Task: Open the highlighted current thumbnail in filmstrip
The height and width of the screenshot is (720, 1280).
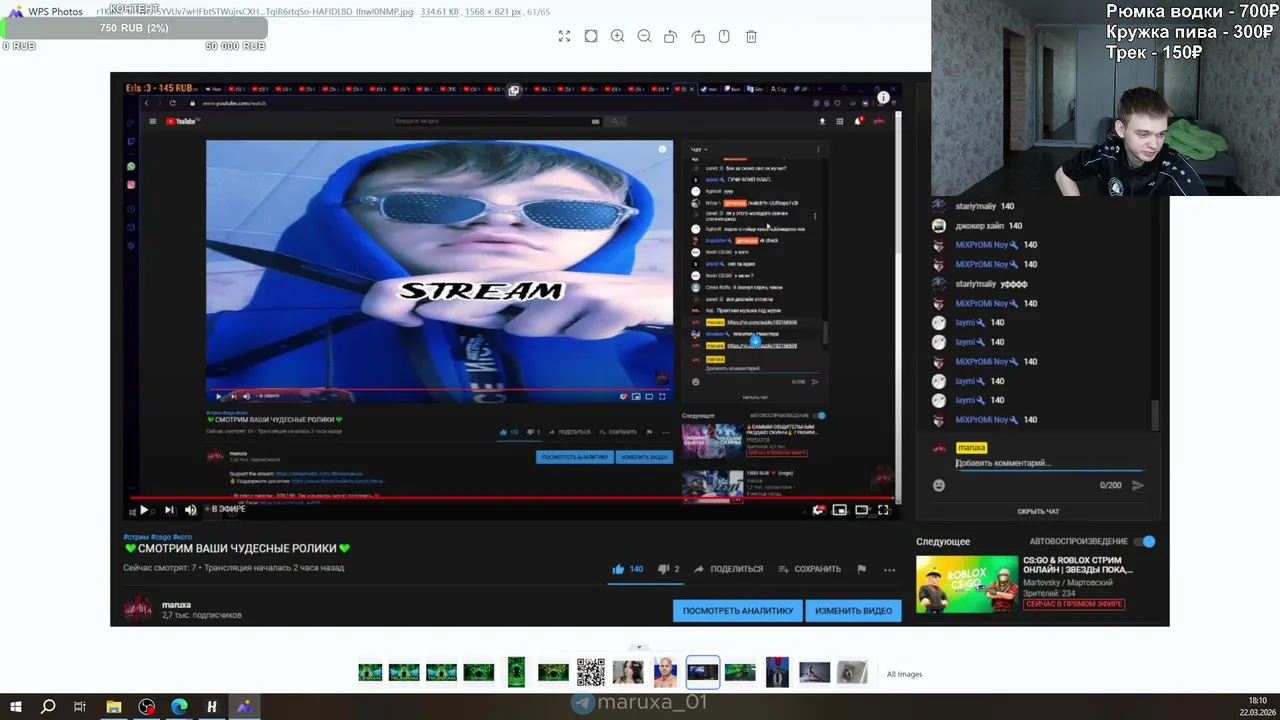Action: [702, 672]
